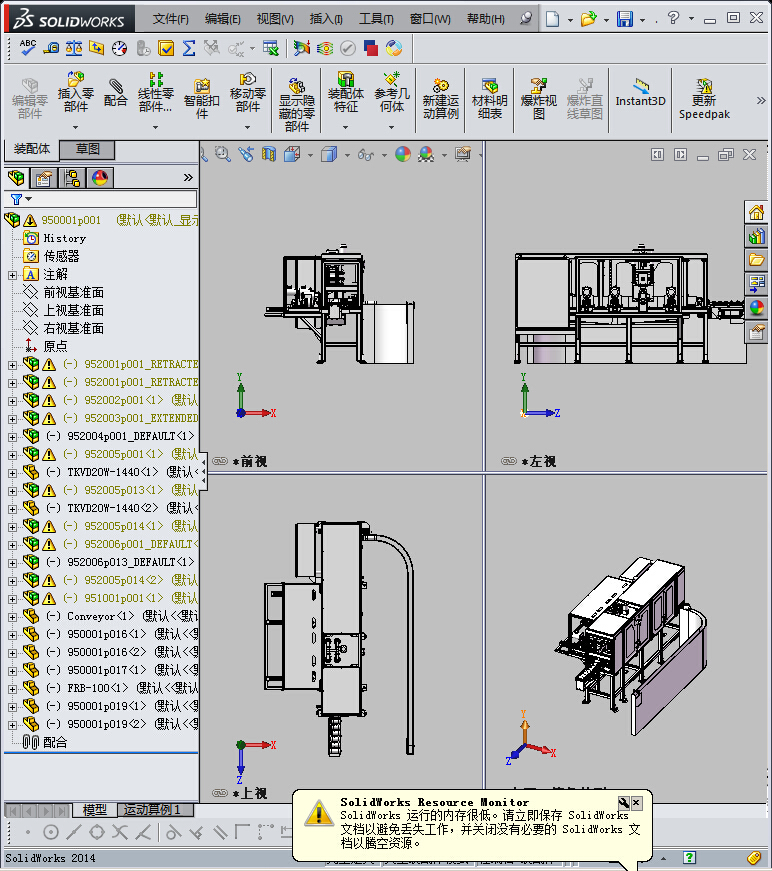Click Update Speedpak button
772x871 pixels.
(x=704, y=99)
